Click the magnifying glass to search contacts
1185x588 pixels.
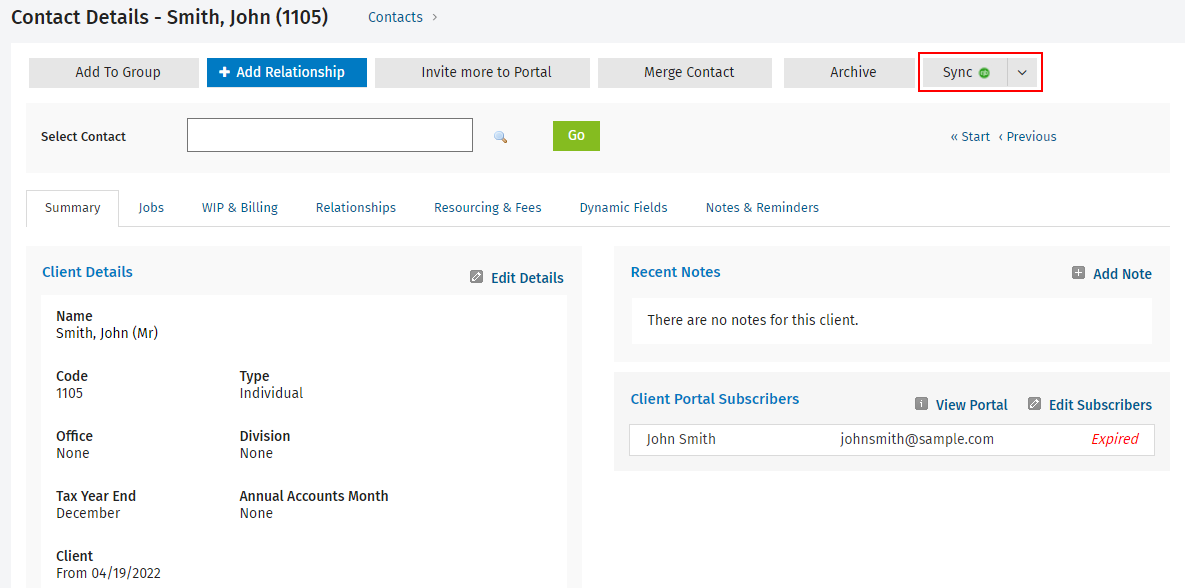(500, 135)
